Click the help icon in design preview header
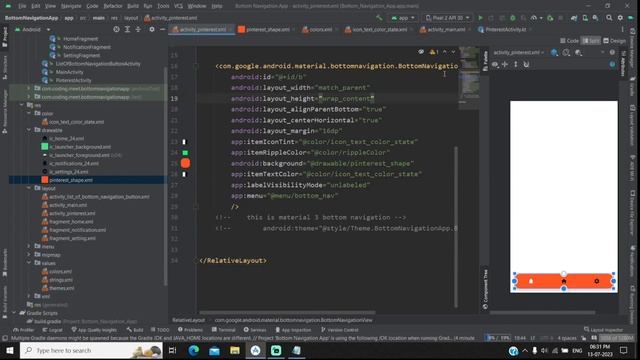 [612, 53]
